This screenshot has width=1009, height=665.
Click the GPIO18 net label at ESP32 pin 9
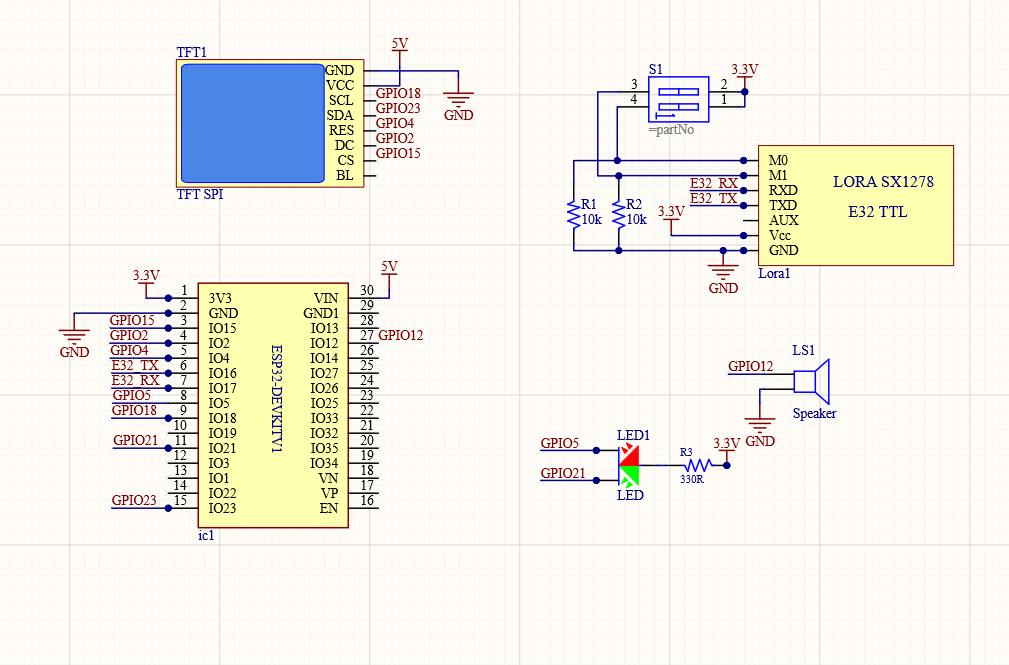click(134, 410)
